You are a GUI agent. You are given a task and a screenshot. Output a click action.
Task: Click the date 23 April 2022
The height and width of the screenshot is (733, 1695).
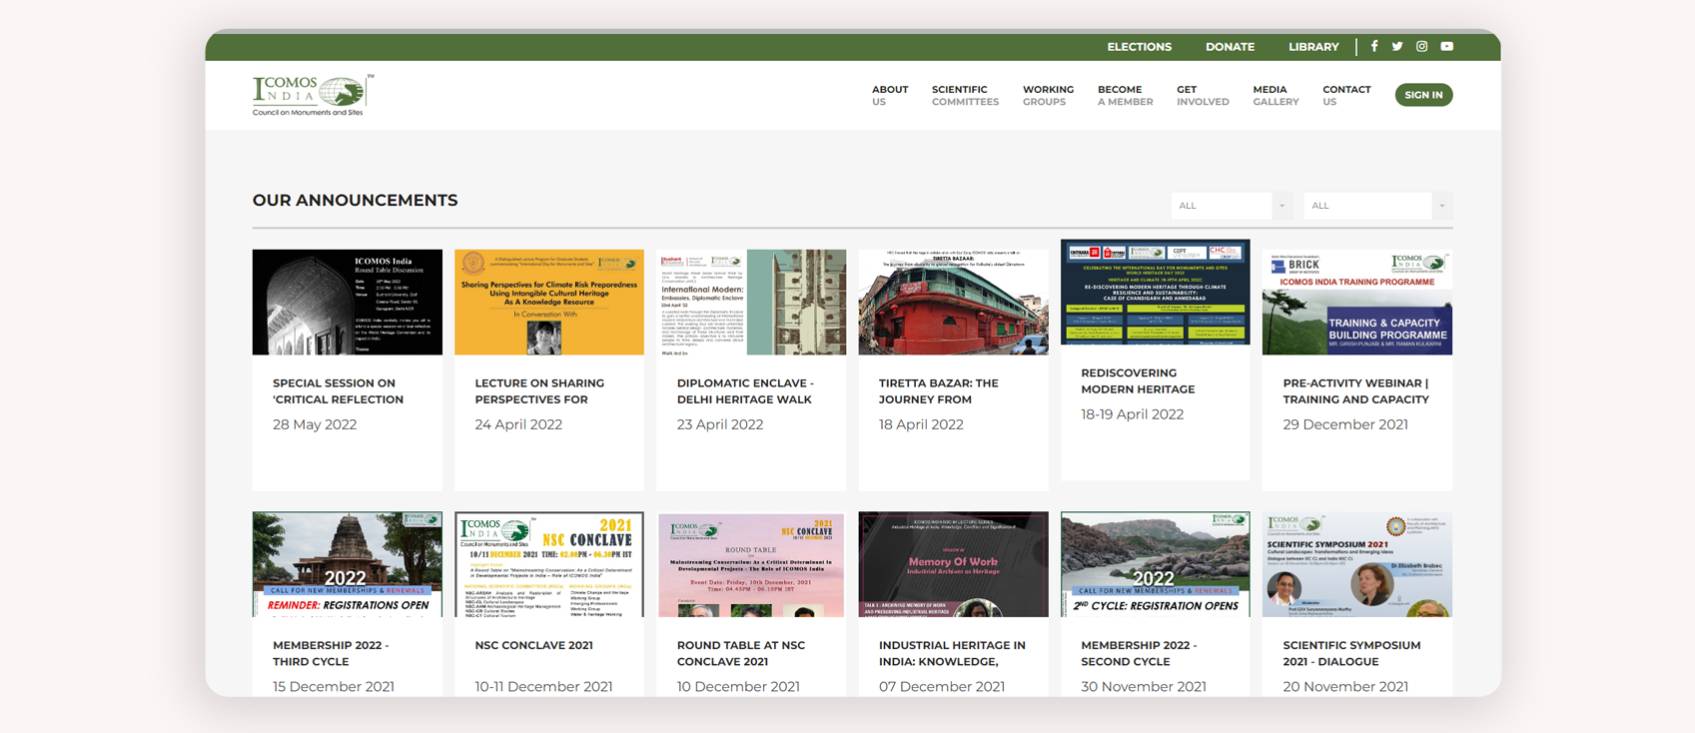click(720, 424)
